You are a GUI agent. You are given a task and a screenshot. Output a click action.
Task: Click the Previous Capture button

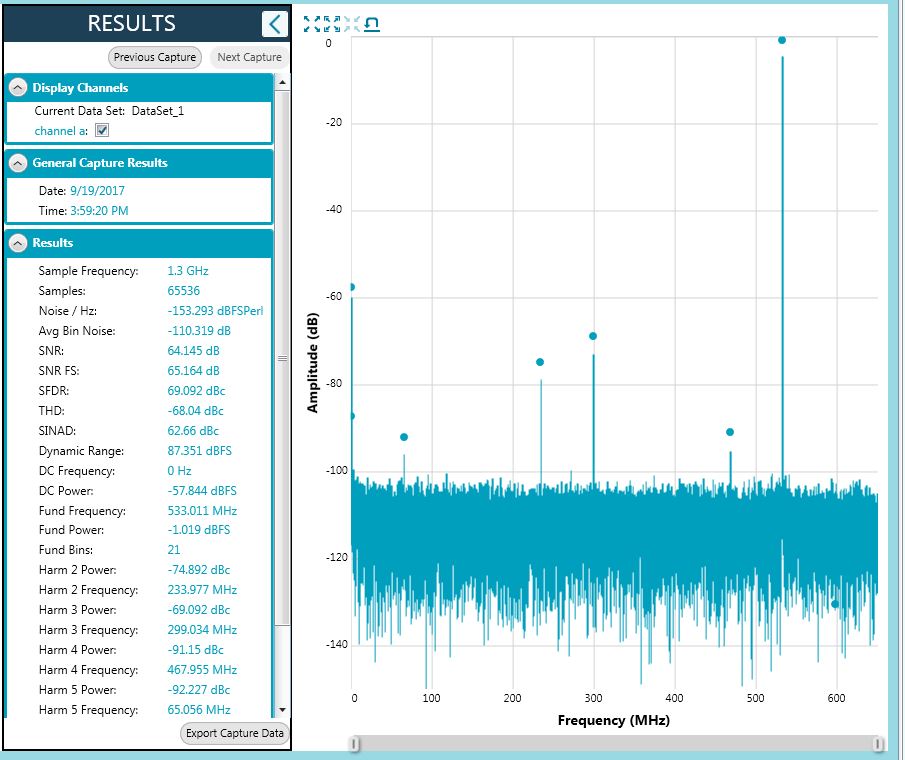point(155,57)
